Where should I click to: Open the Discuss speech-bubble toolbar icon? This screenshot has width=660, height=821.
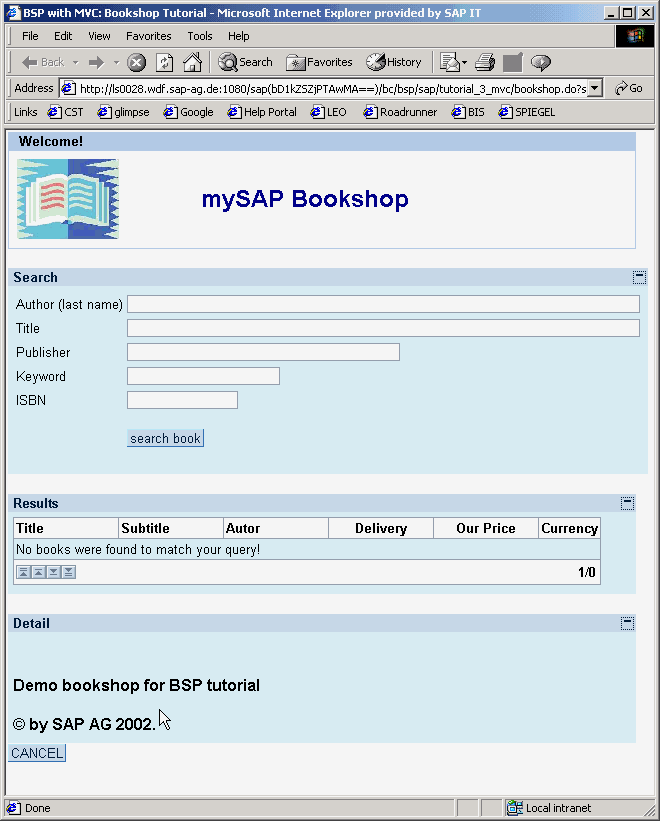click(541, 62)
